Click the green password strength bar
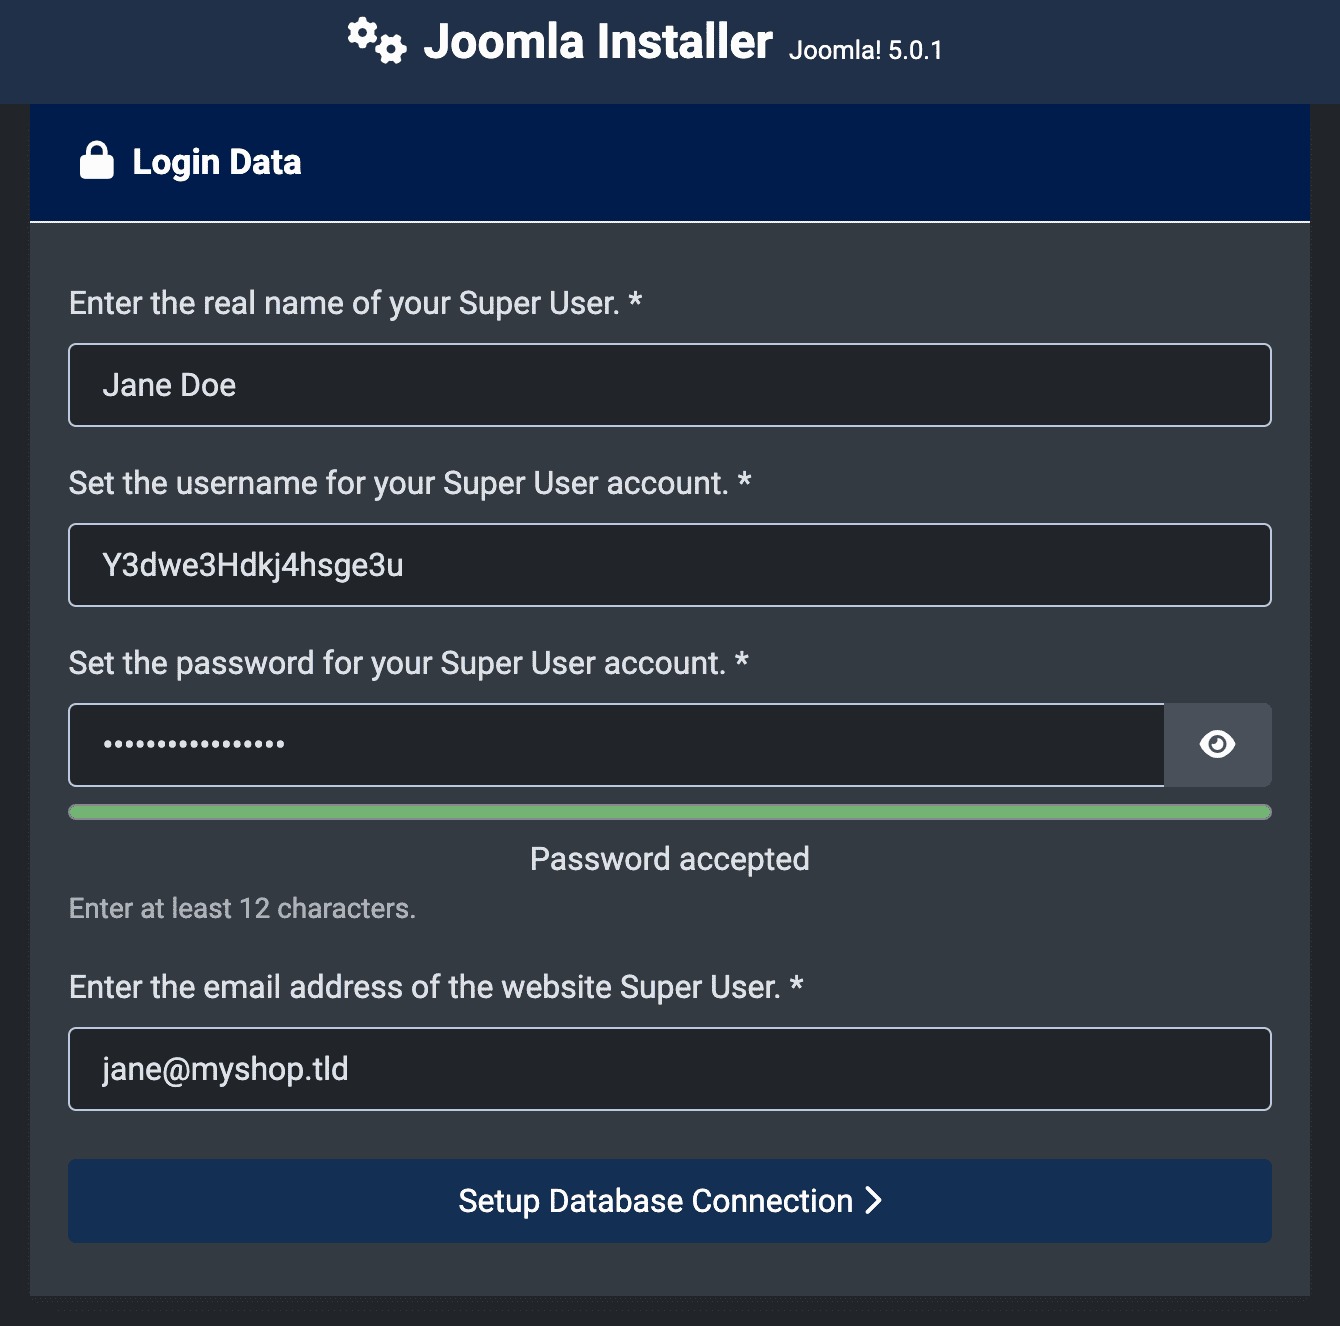1340x1326 pixels. coord(670,812)
